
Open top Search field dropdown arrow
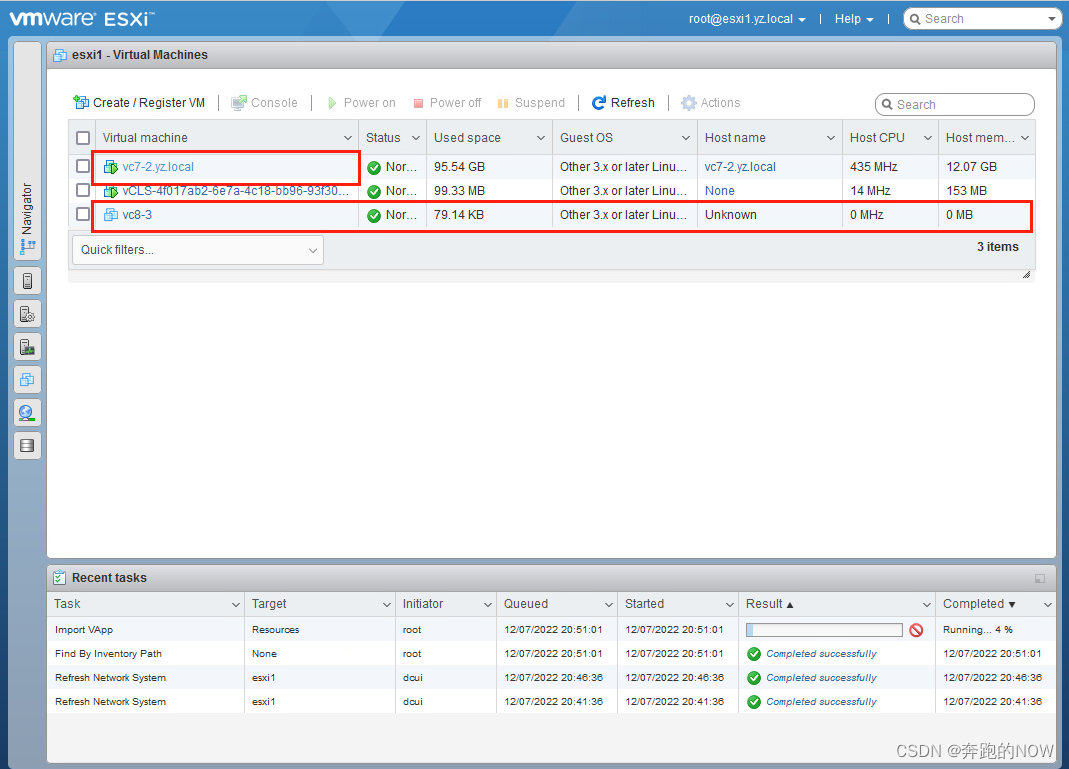click(x=1052, y=19)
